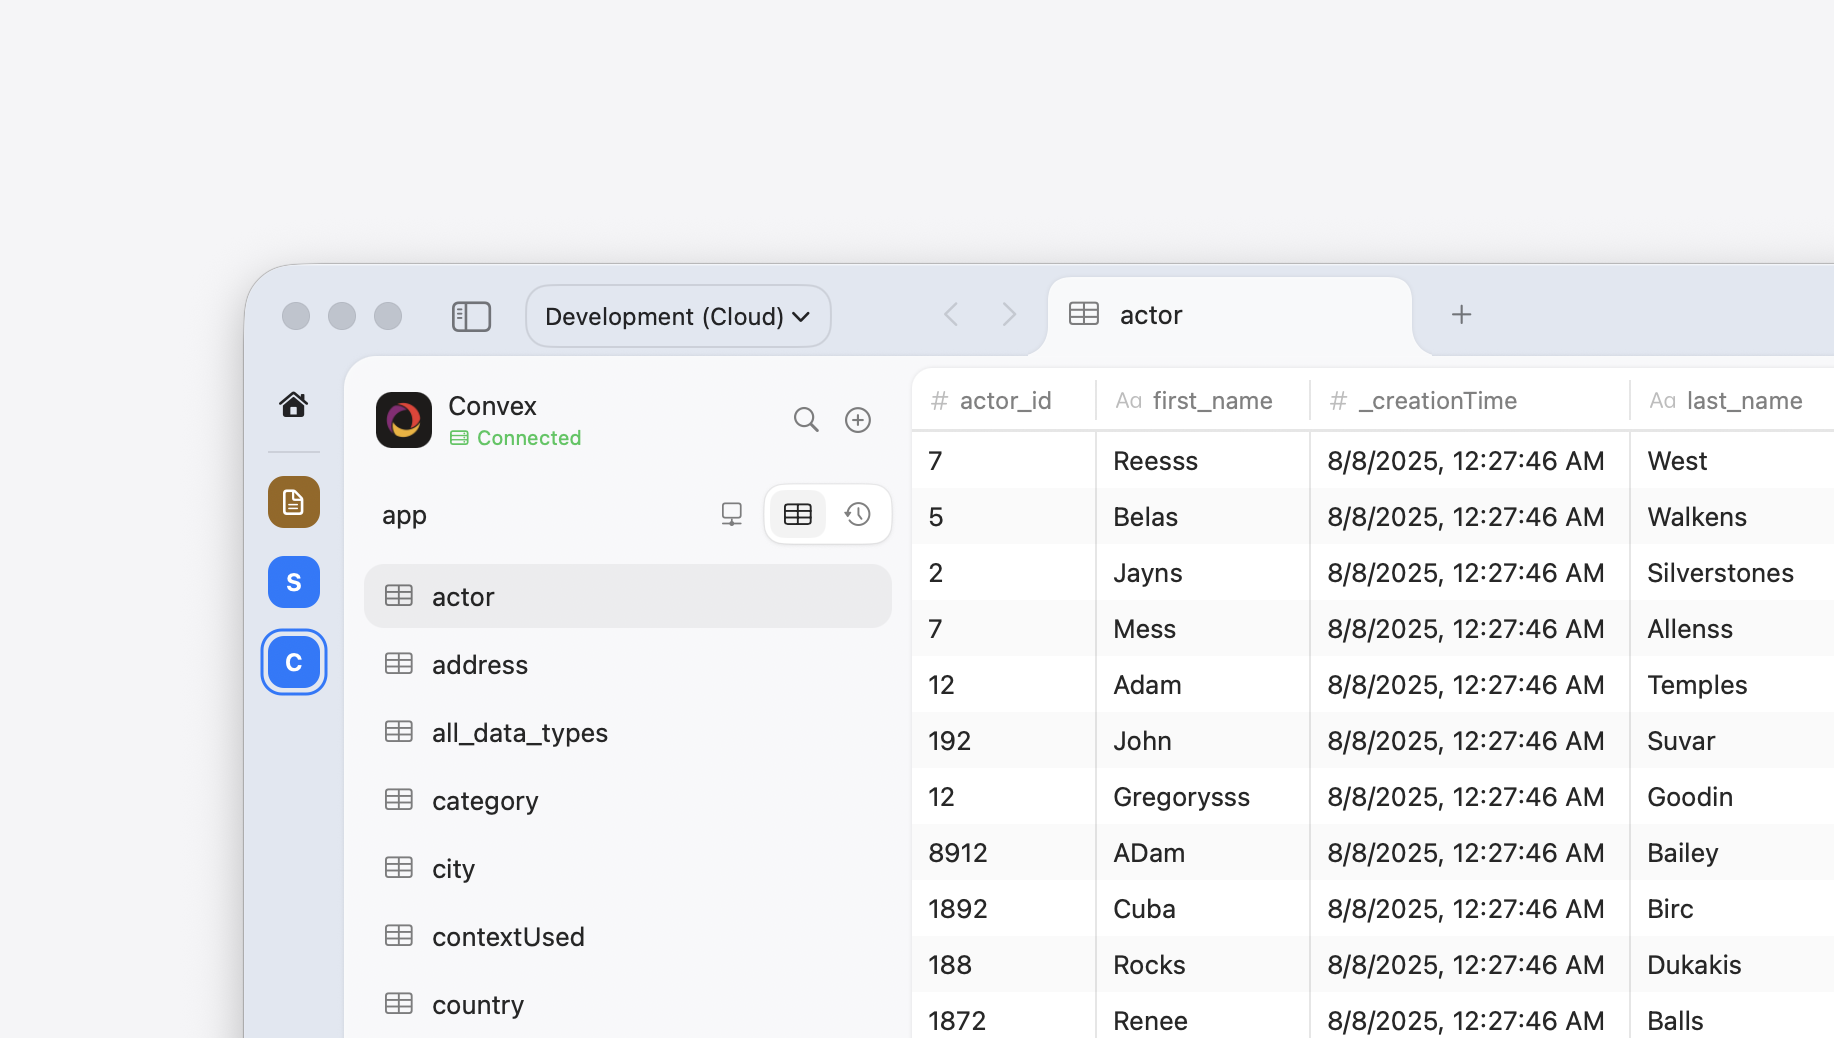Select the actor_id cell 1872
1834x1038 pixels.
[x=1004, y=1016]
